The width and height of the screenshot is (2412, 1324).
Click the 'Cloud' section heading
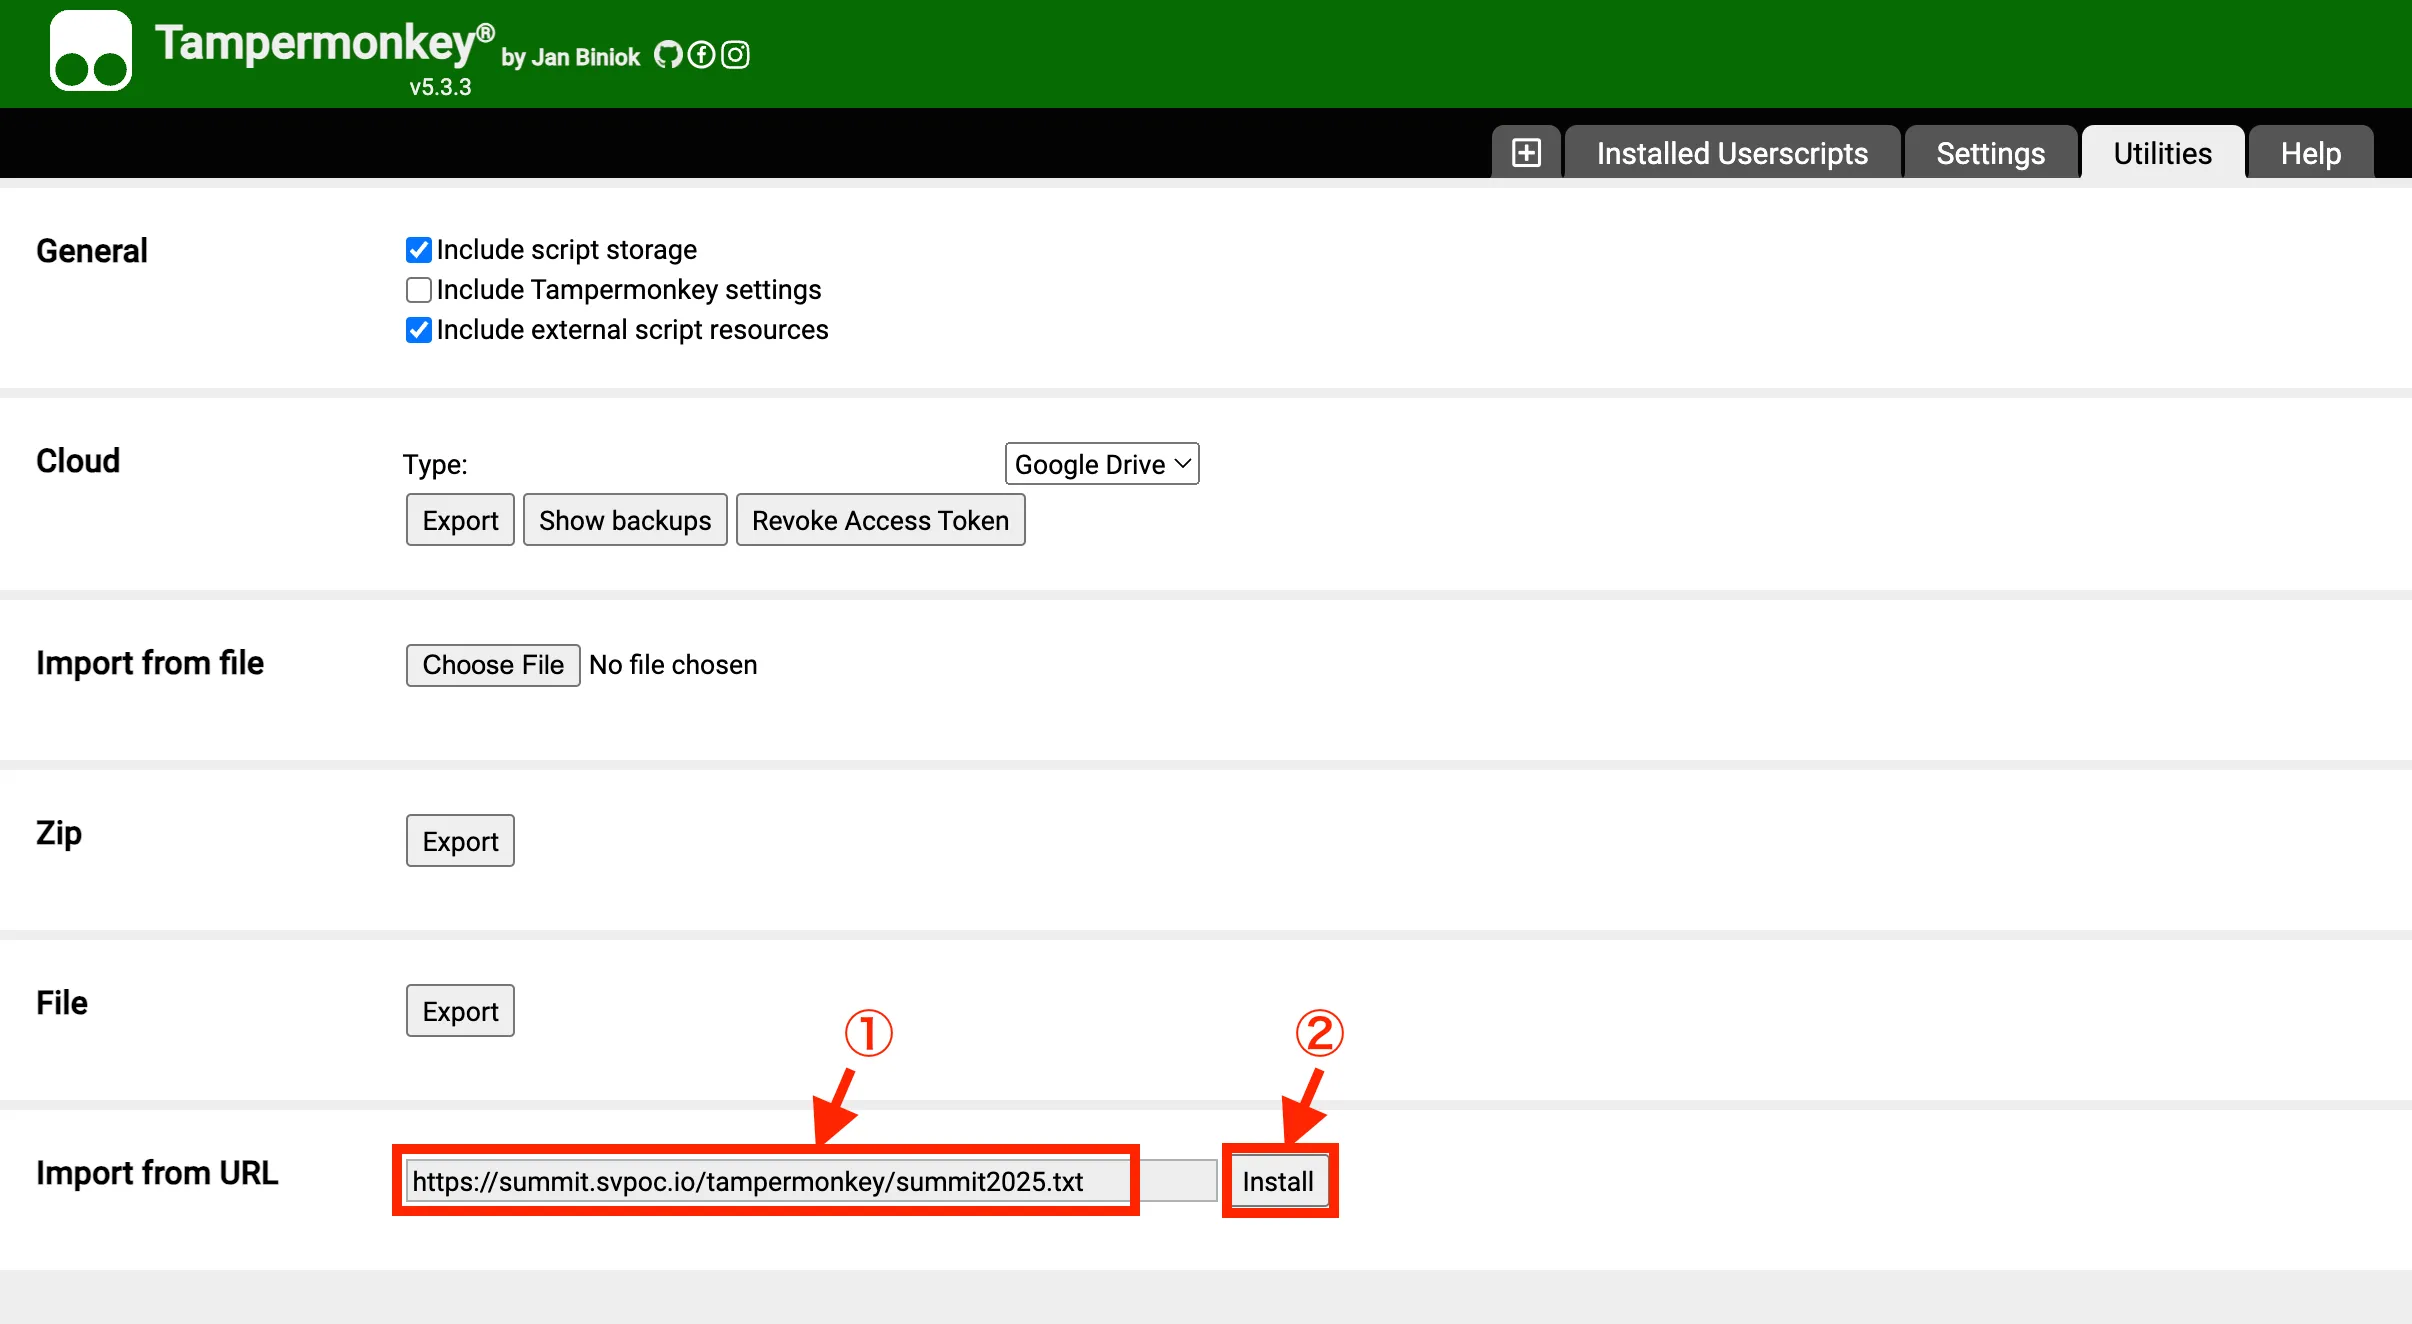78,461
